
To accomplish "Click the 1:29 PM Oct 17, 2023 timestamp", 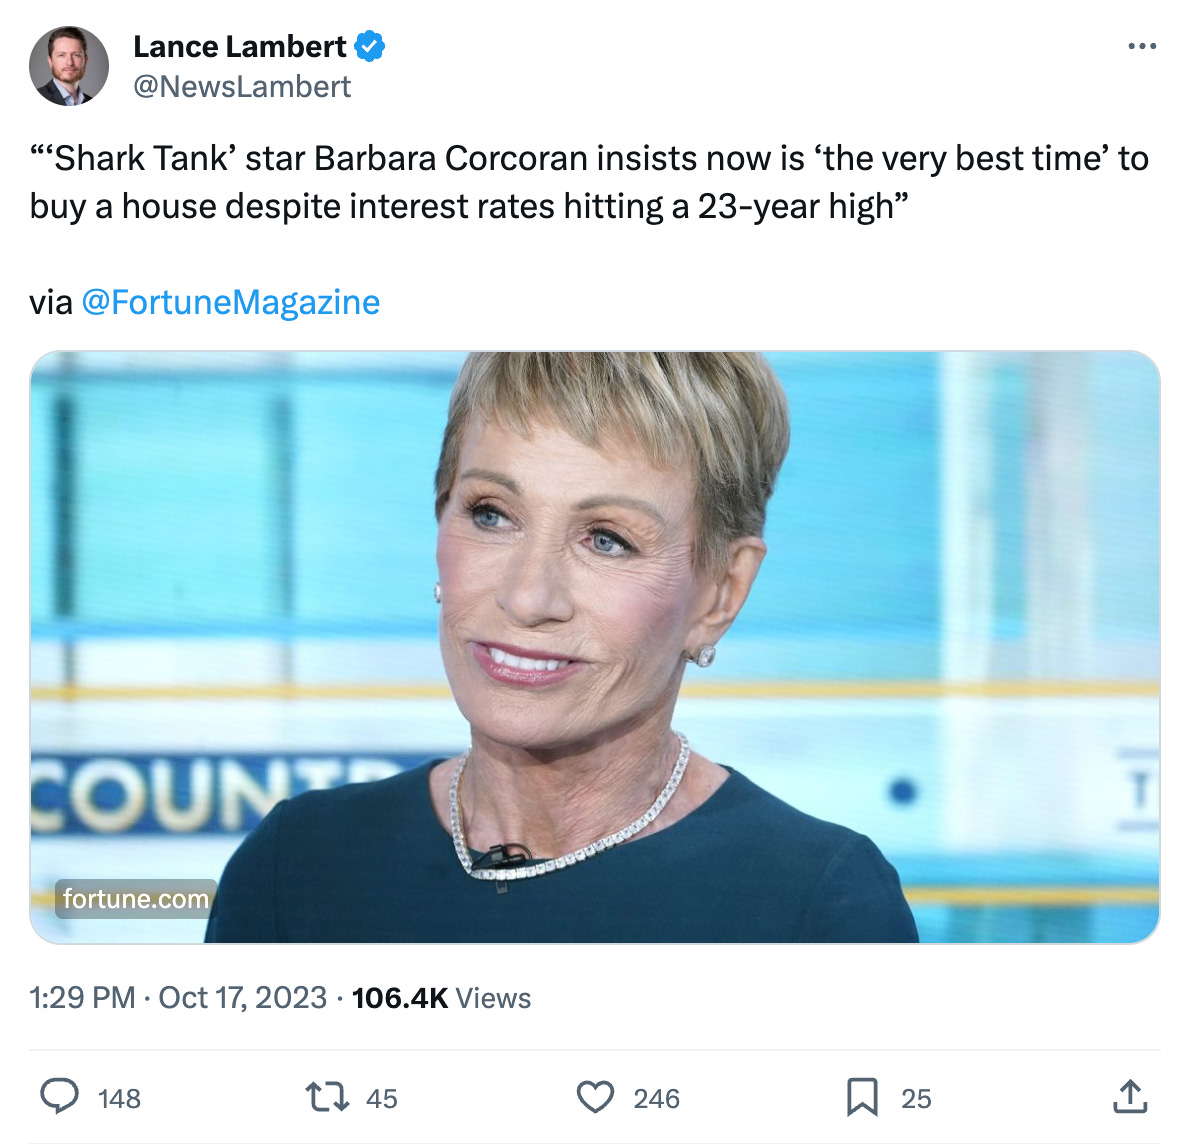I will (178, 997).
